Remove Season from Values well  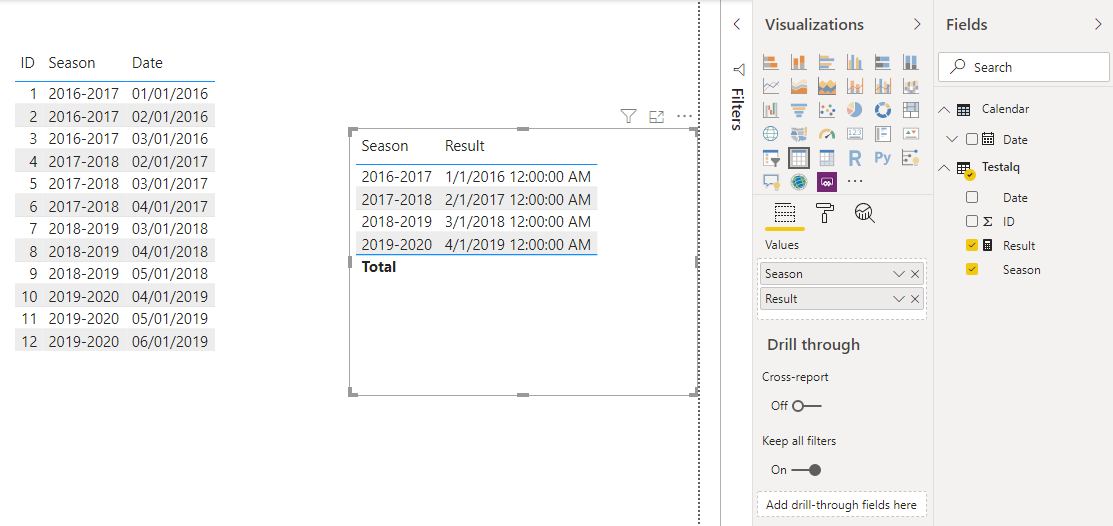point(915,274)
